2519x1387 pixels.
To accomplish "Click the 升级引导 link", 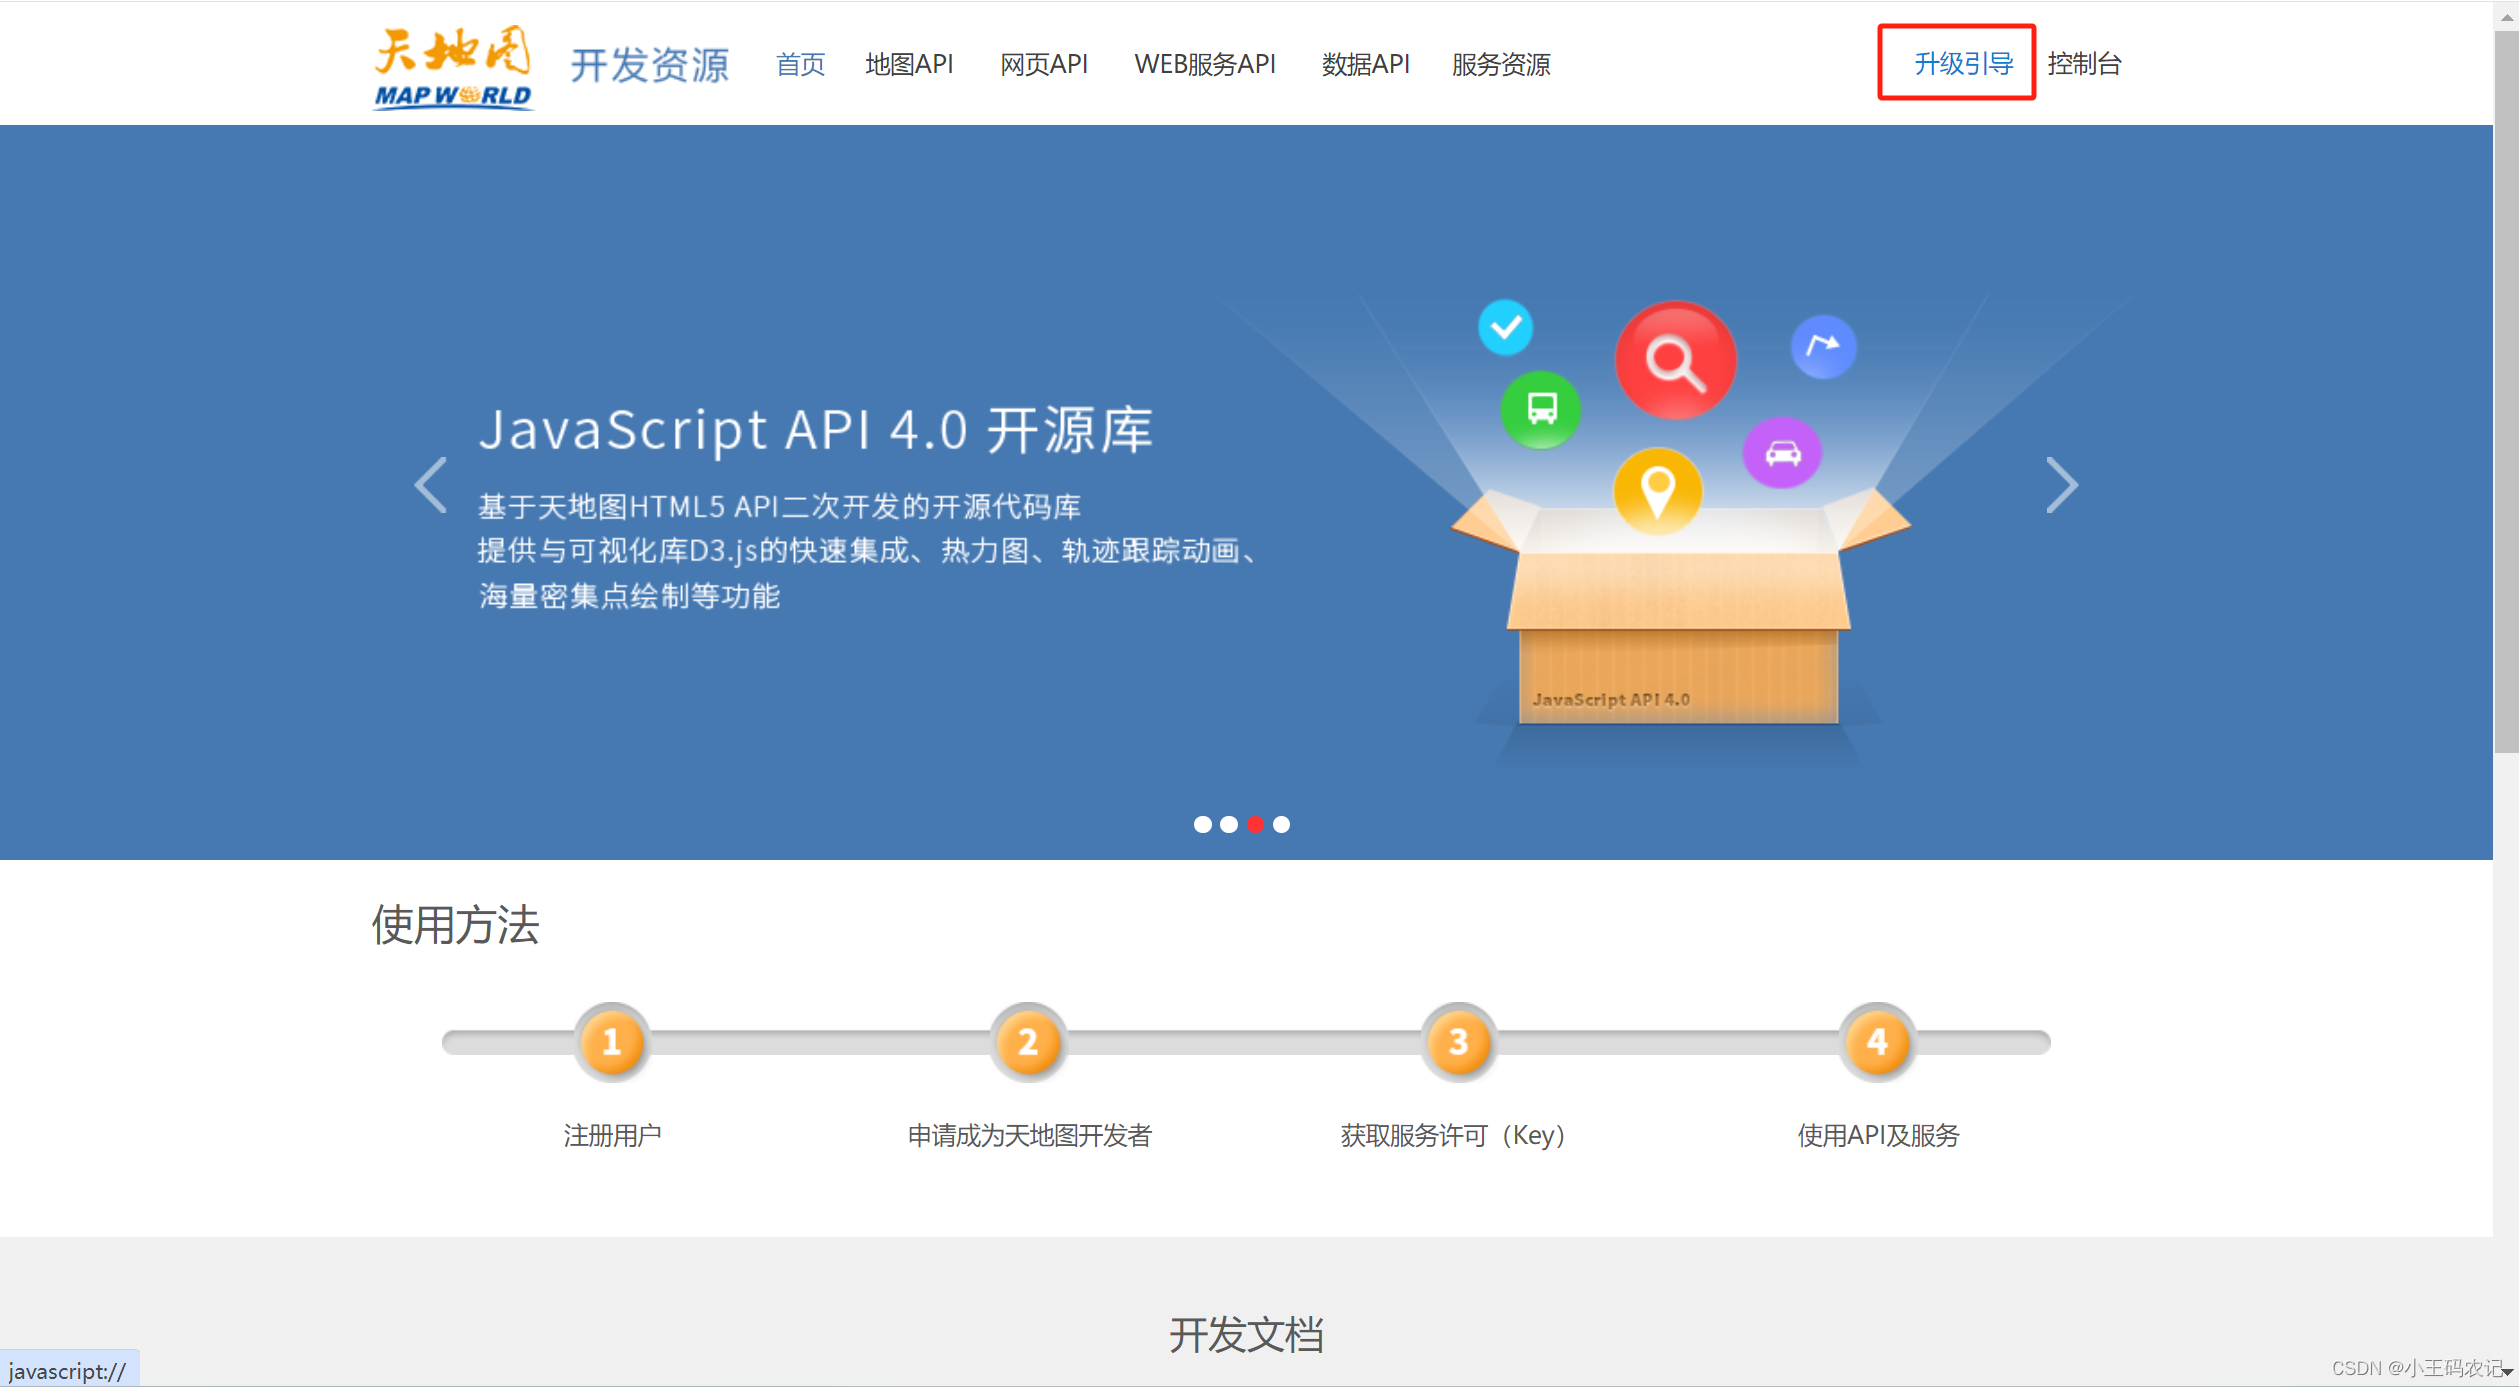I will (1963, 64).
